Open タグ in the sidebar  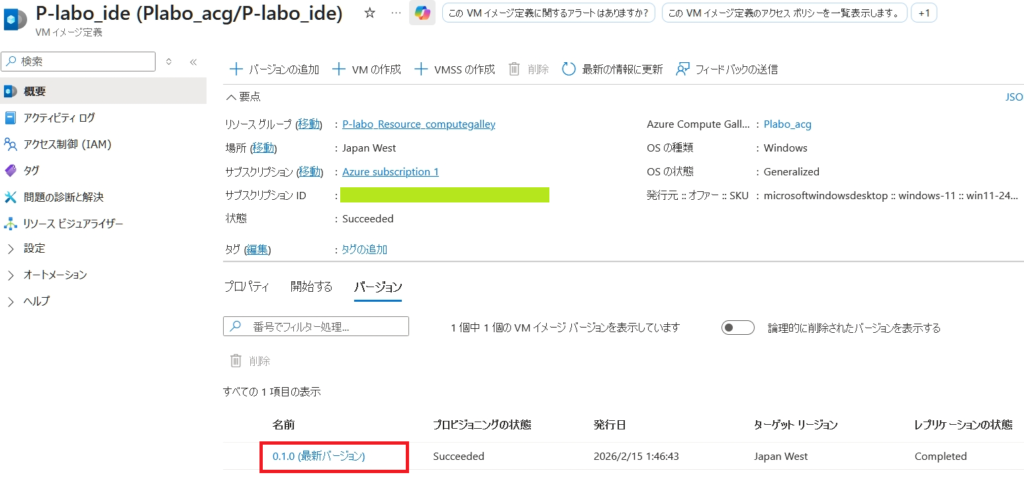pyautogui.click(x=31, y=170)
